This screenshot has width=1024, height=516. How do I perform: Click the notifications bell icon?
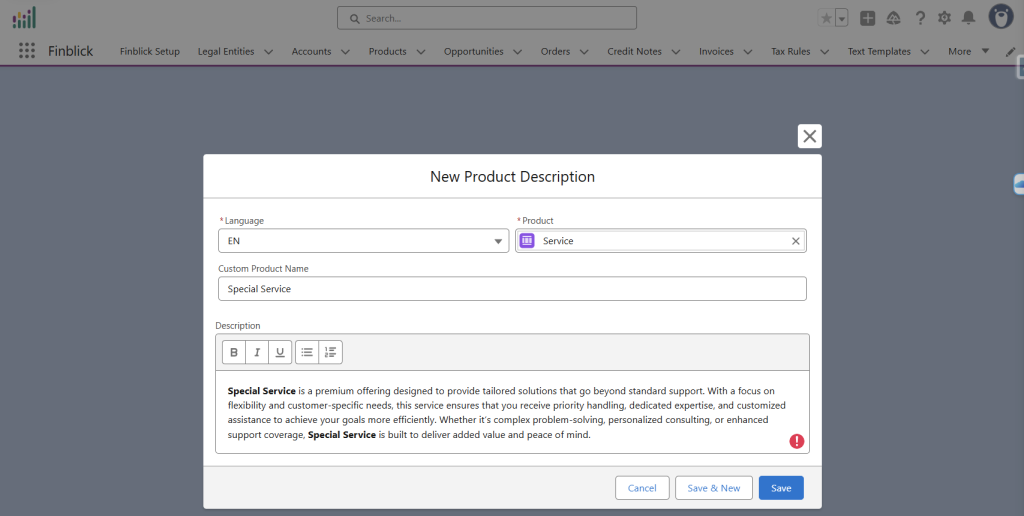(968, 18)
